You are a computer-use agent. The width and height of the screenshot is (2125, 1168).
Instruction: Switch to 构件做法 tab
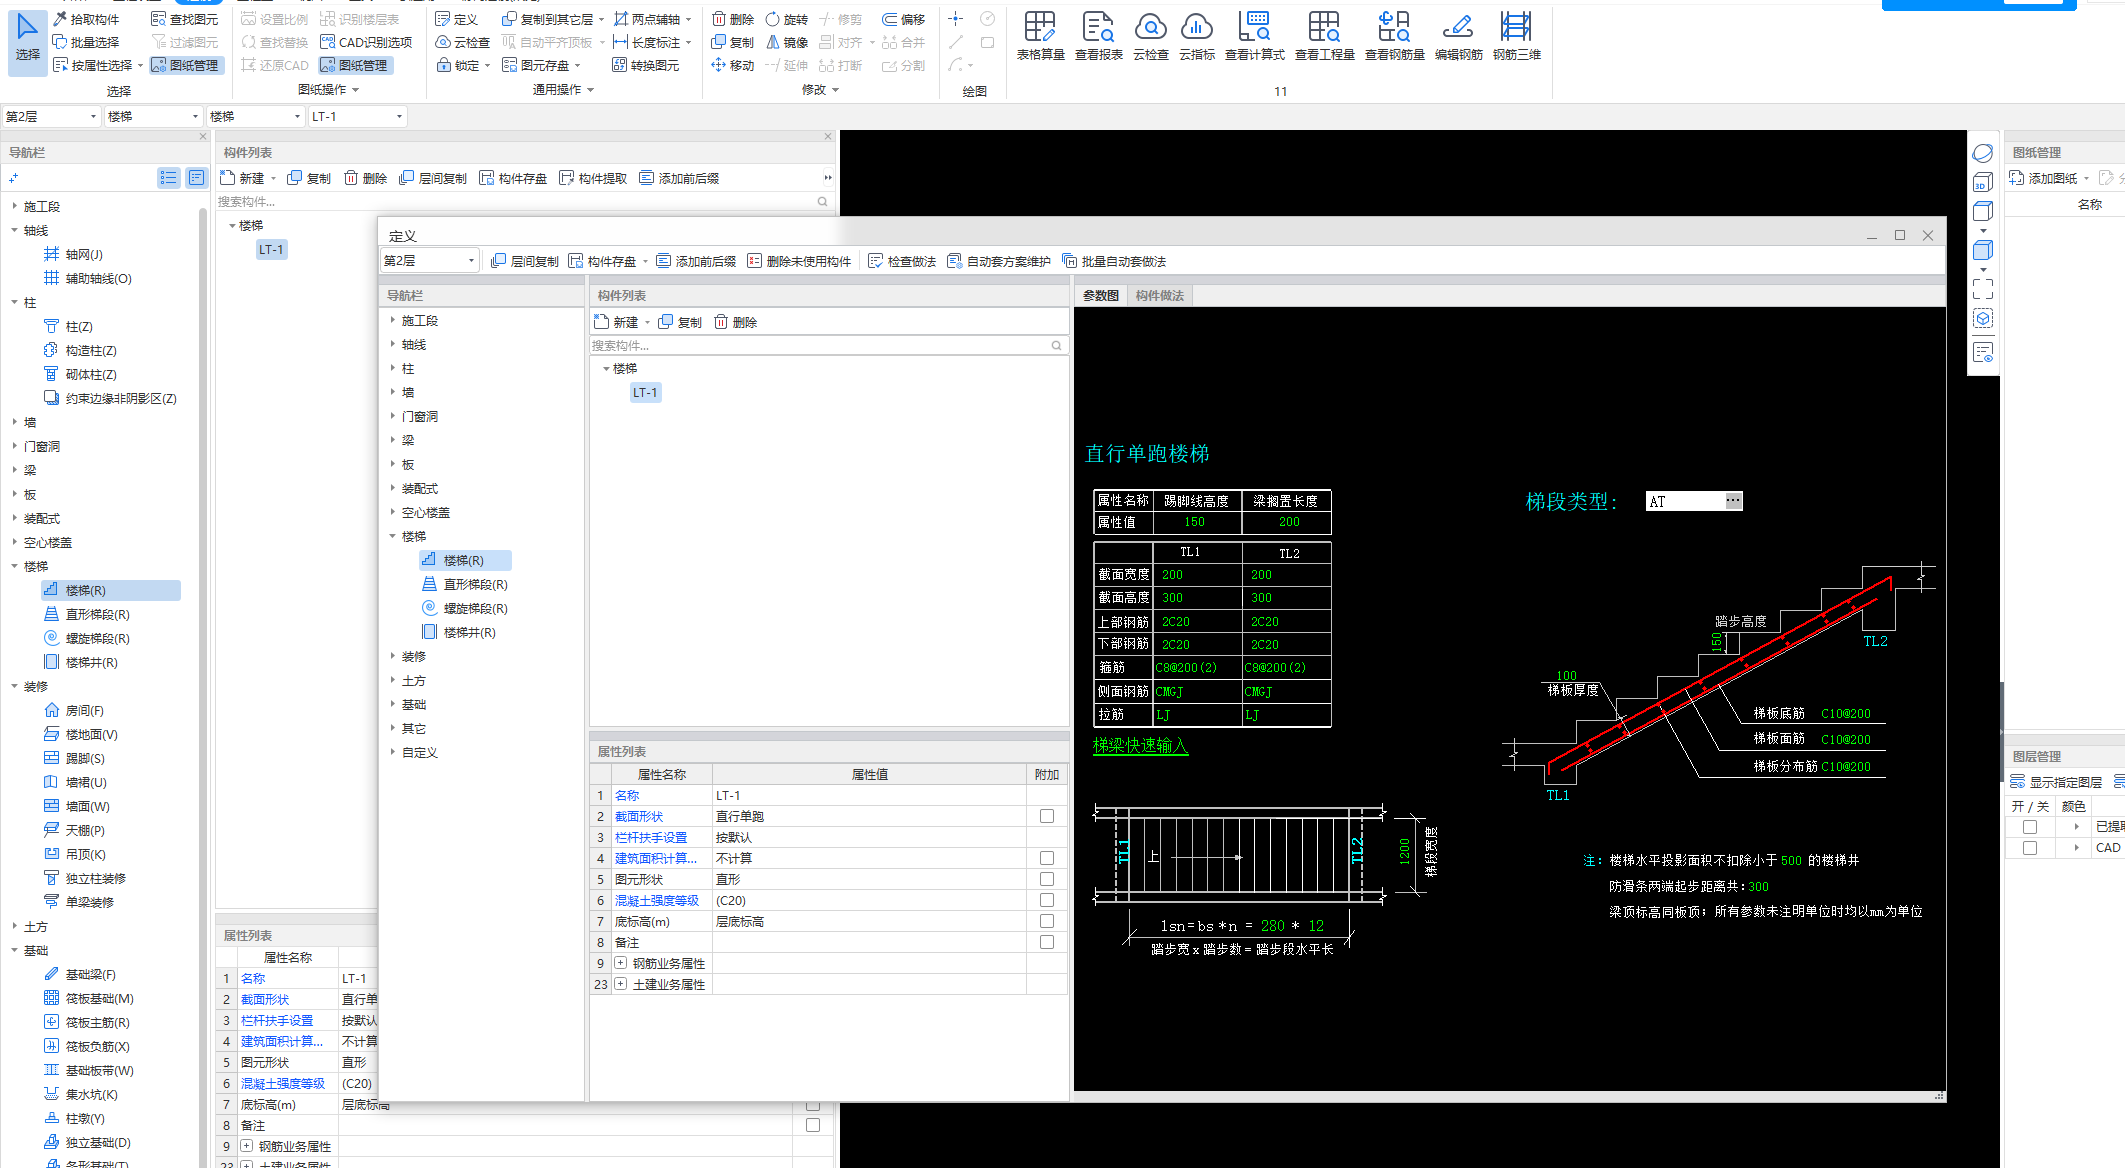1160,296
